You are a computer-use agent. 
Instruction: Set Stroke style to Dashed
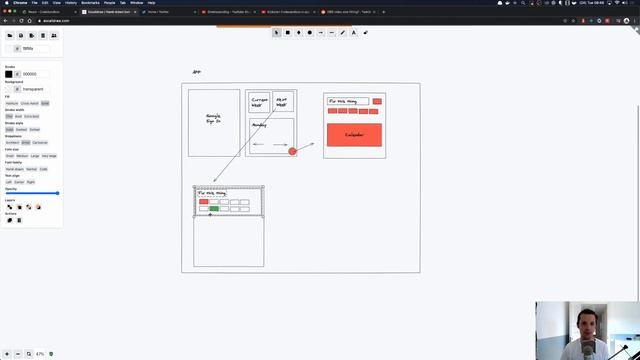coord(21,129)
